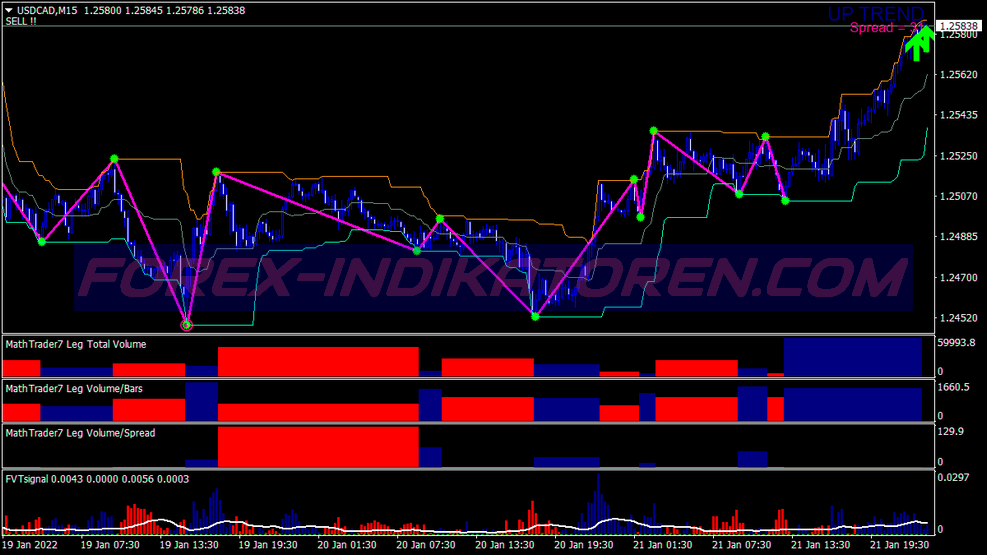Screen dimensions: 987x555
Task: Open the USDCAD chart dropdown triangle
Action: [10, 11]
